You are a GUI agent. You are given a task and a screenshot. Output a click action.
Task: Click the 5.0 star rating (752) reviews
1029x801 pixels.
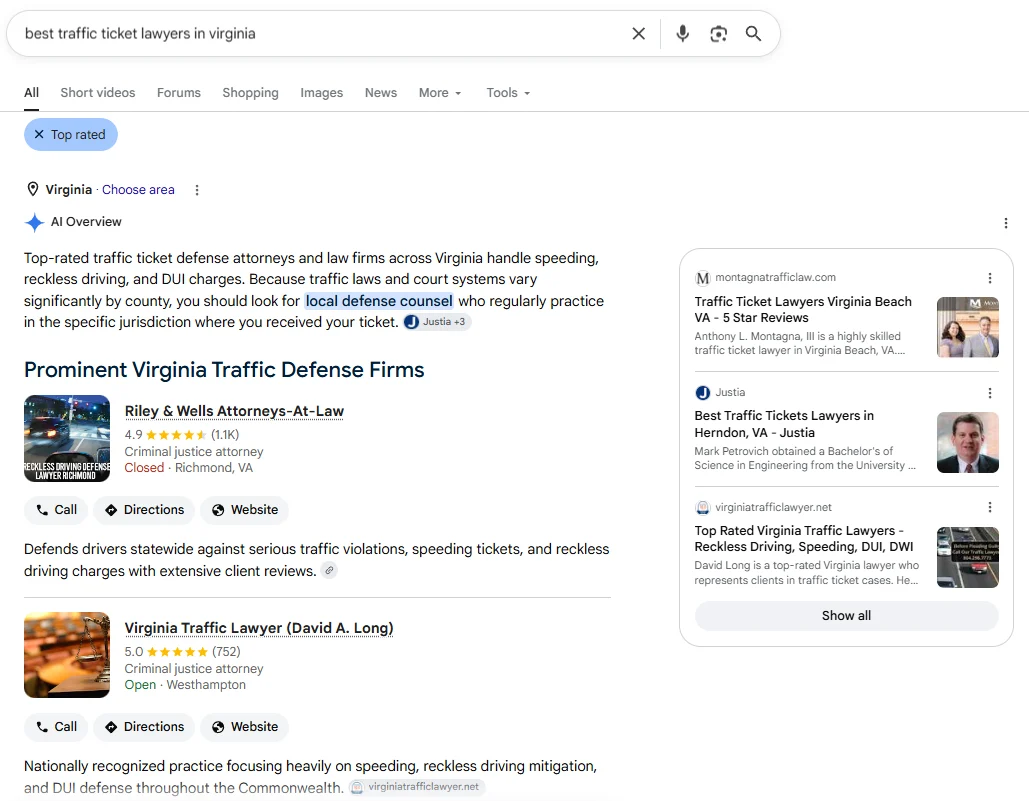pos(182,651)
